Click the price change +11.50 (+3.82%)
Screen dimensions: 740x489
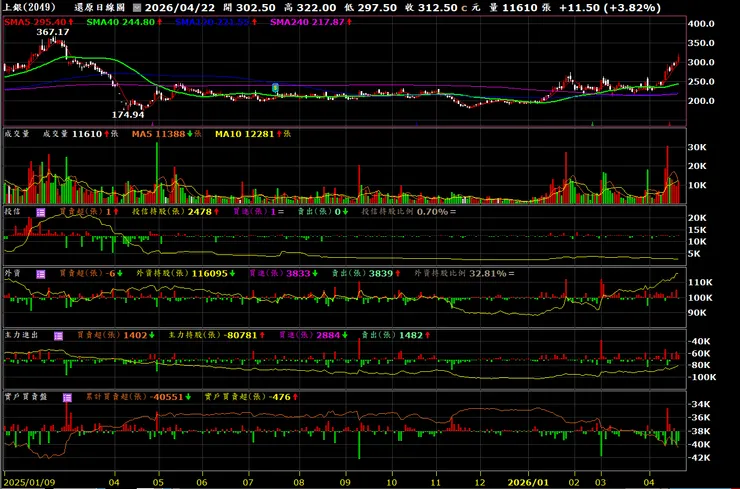click(609, 8)
